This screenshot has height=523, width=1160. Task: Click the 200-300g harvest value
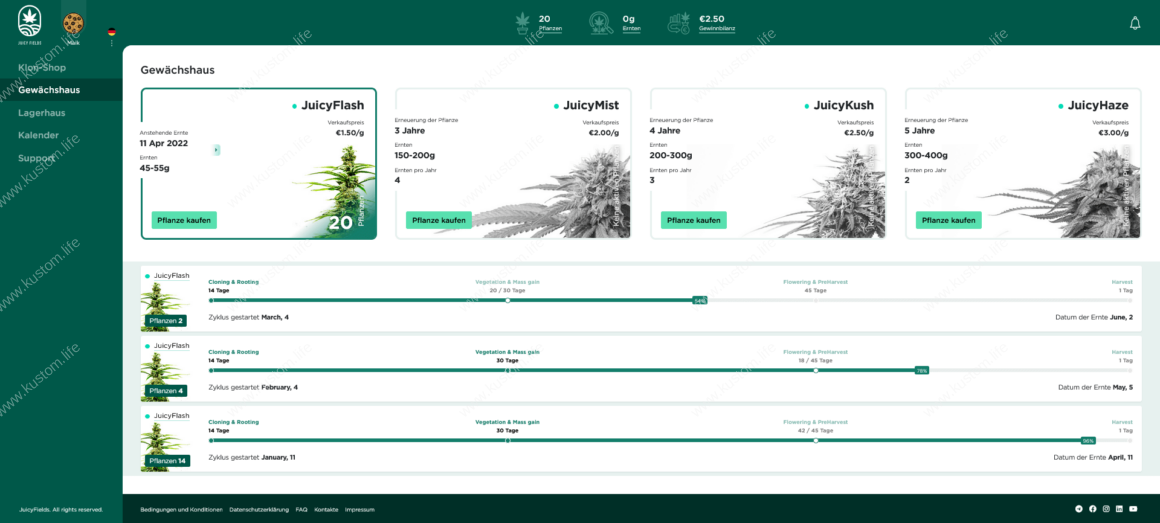[671, 155]
